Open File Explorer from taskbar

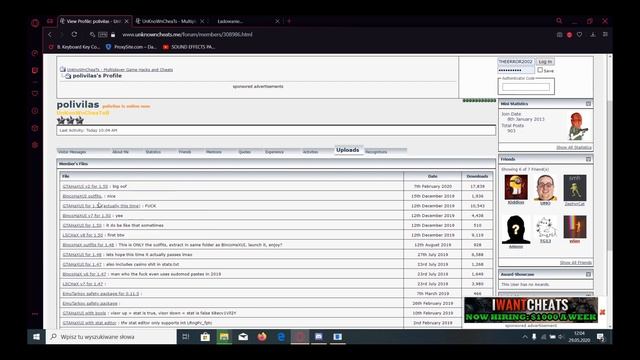(224, 337)
